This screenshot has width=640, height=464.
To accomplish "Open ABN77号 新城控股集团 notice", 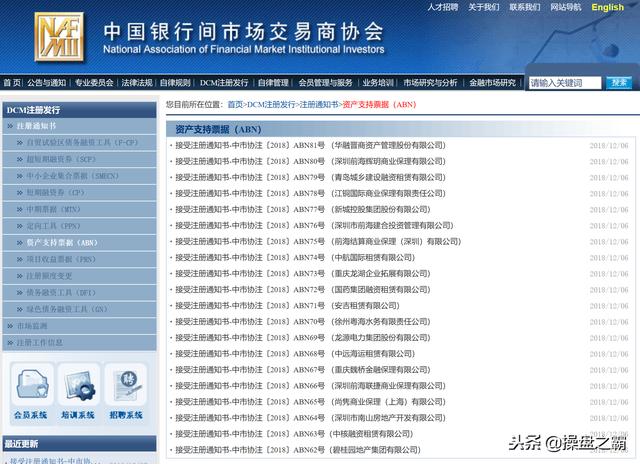I will point(302,209).
